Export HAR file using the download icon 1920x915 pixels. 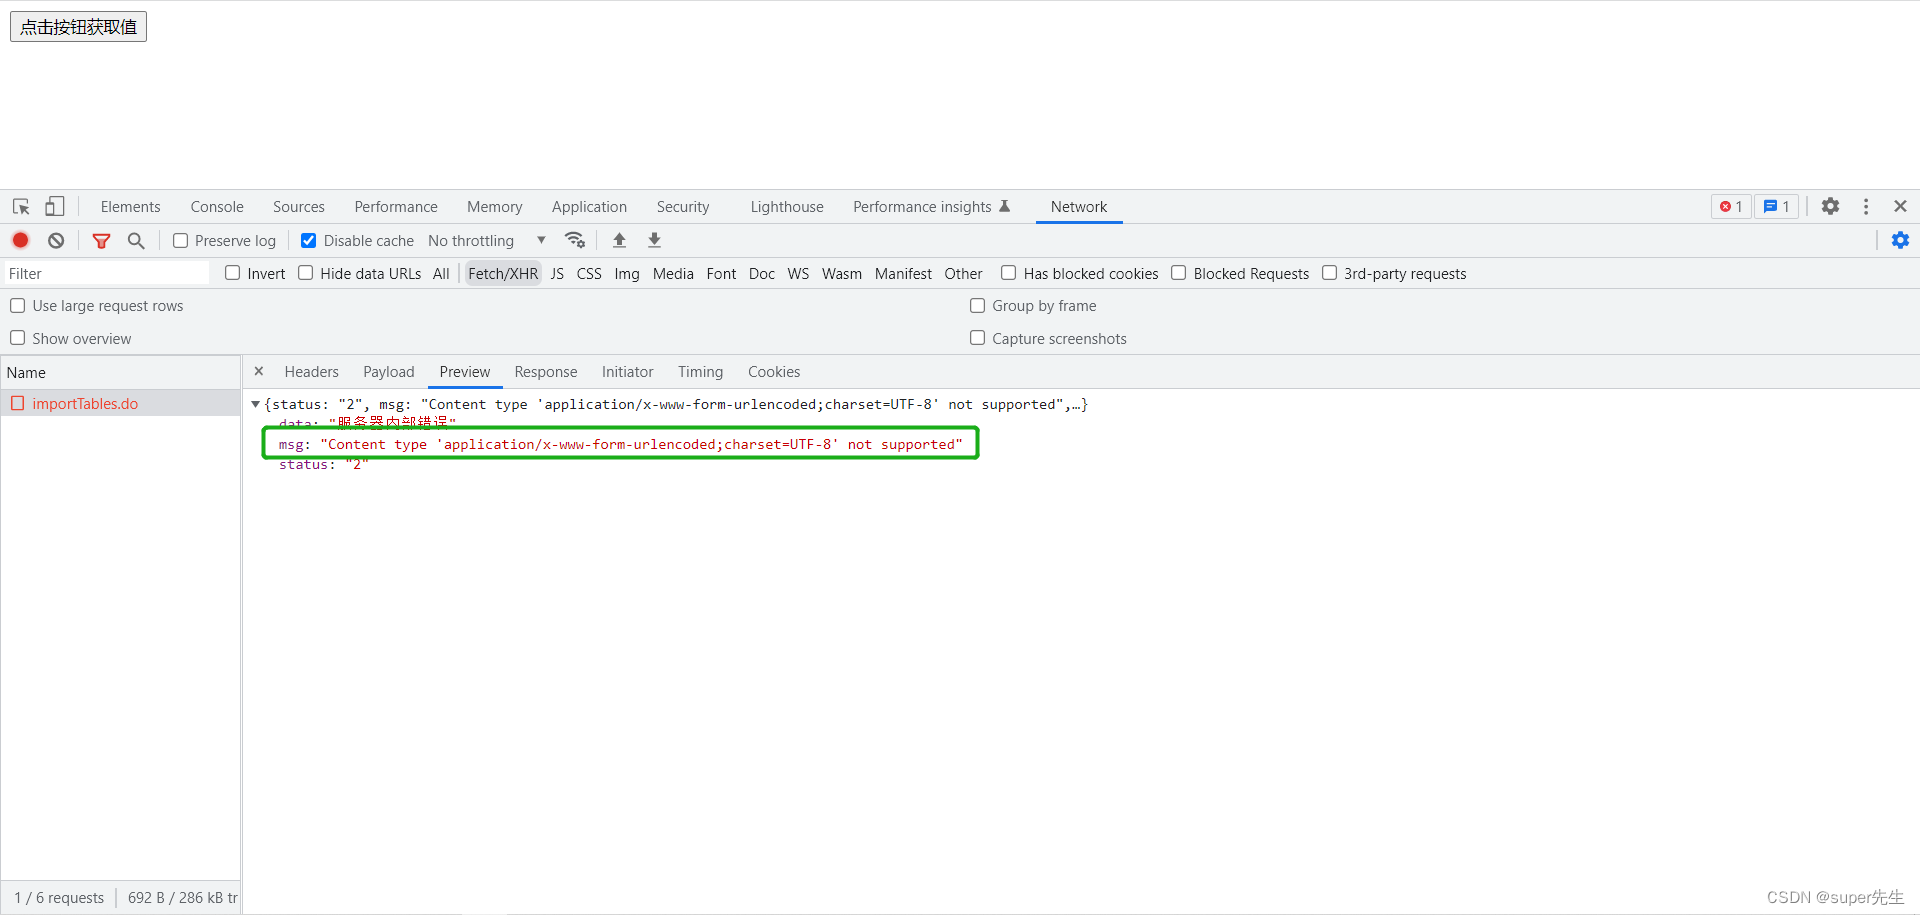[654, 240]
